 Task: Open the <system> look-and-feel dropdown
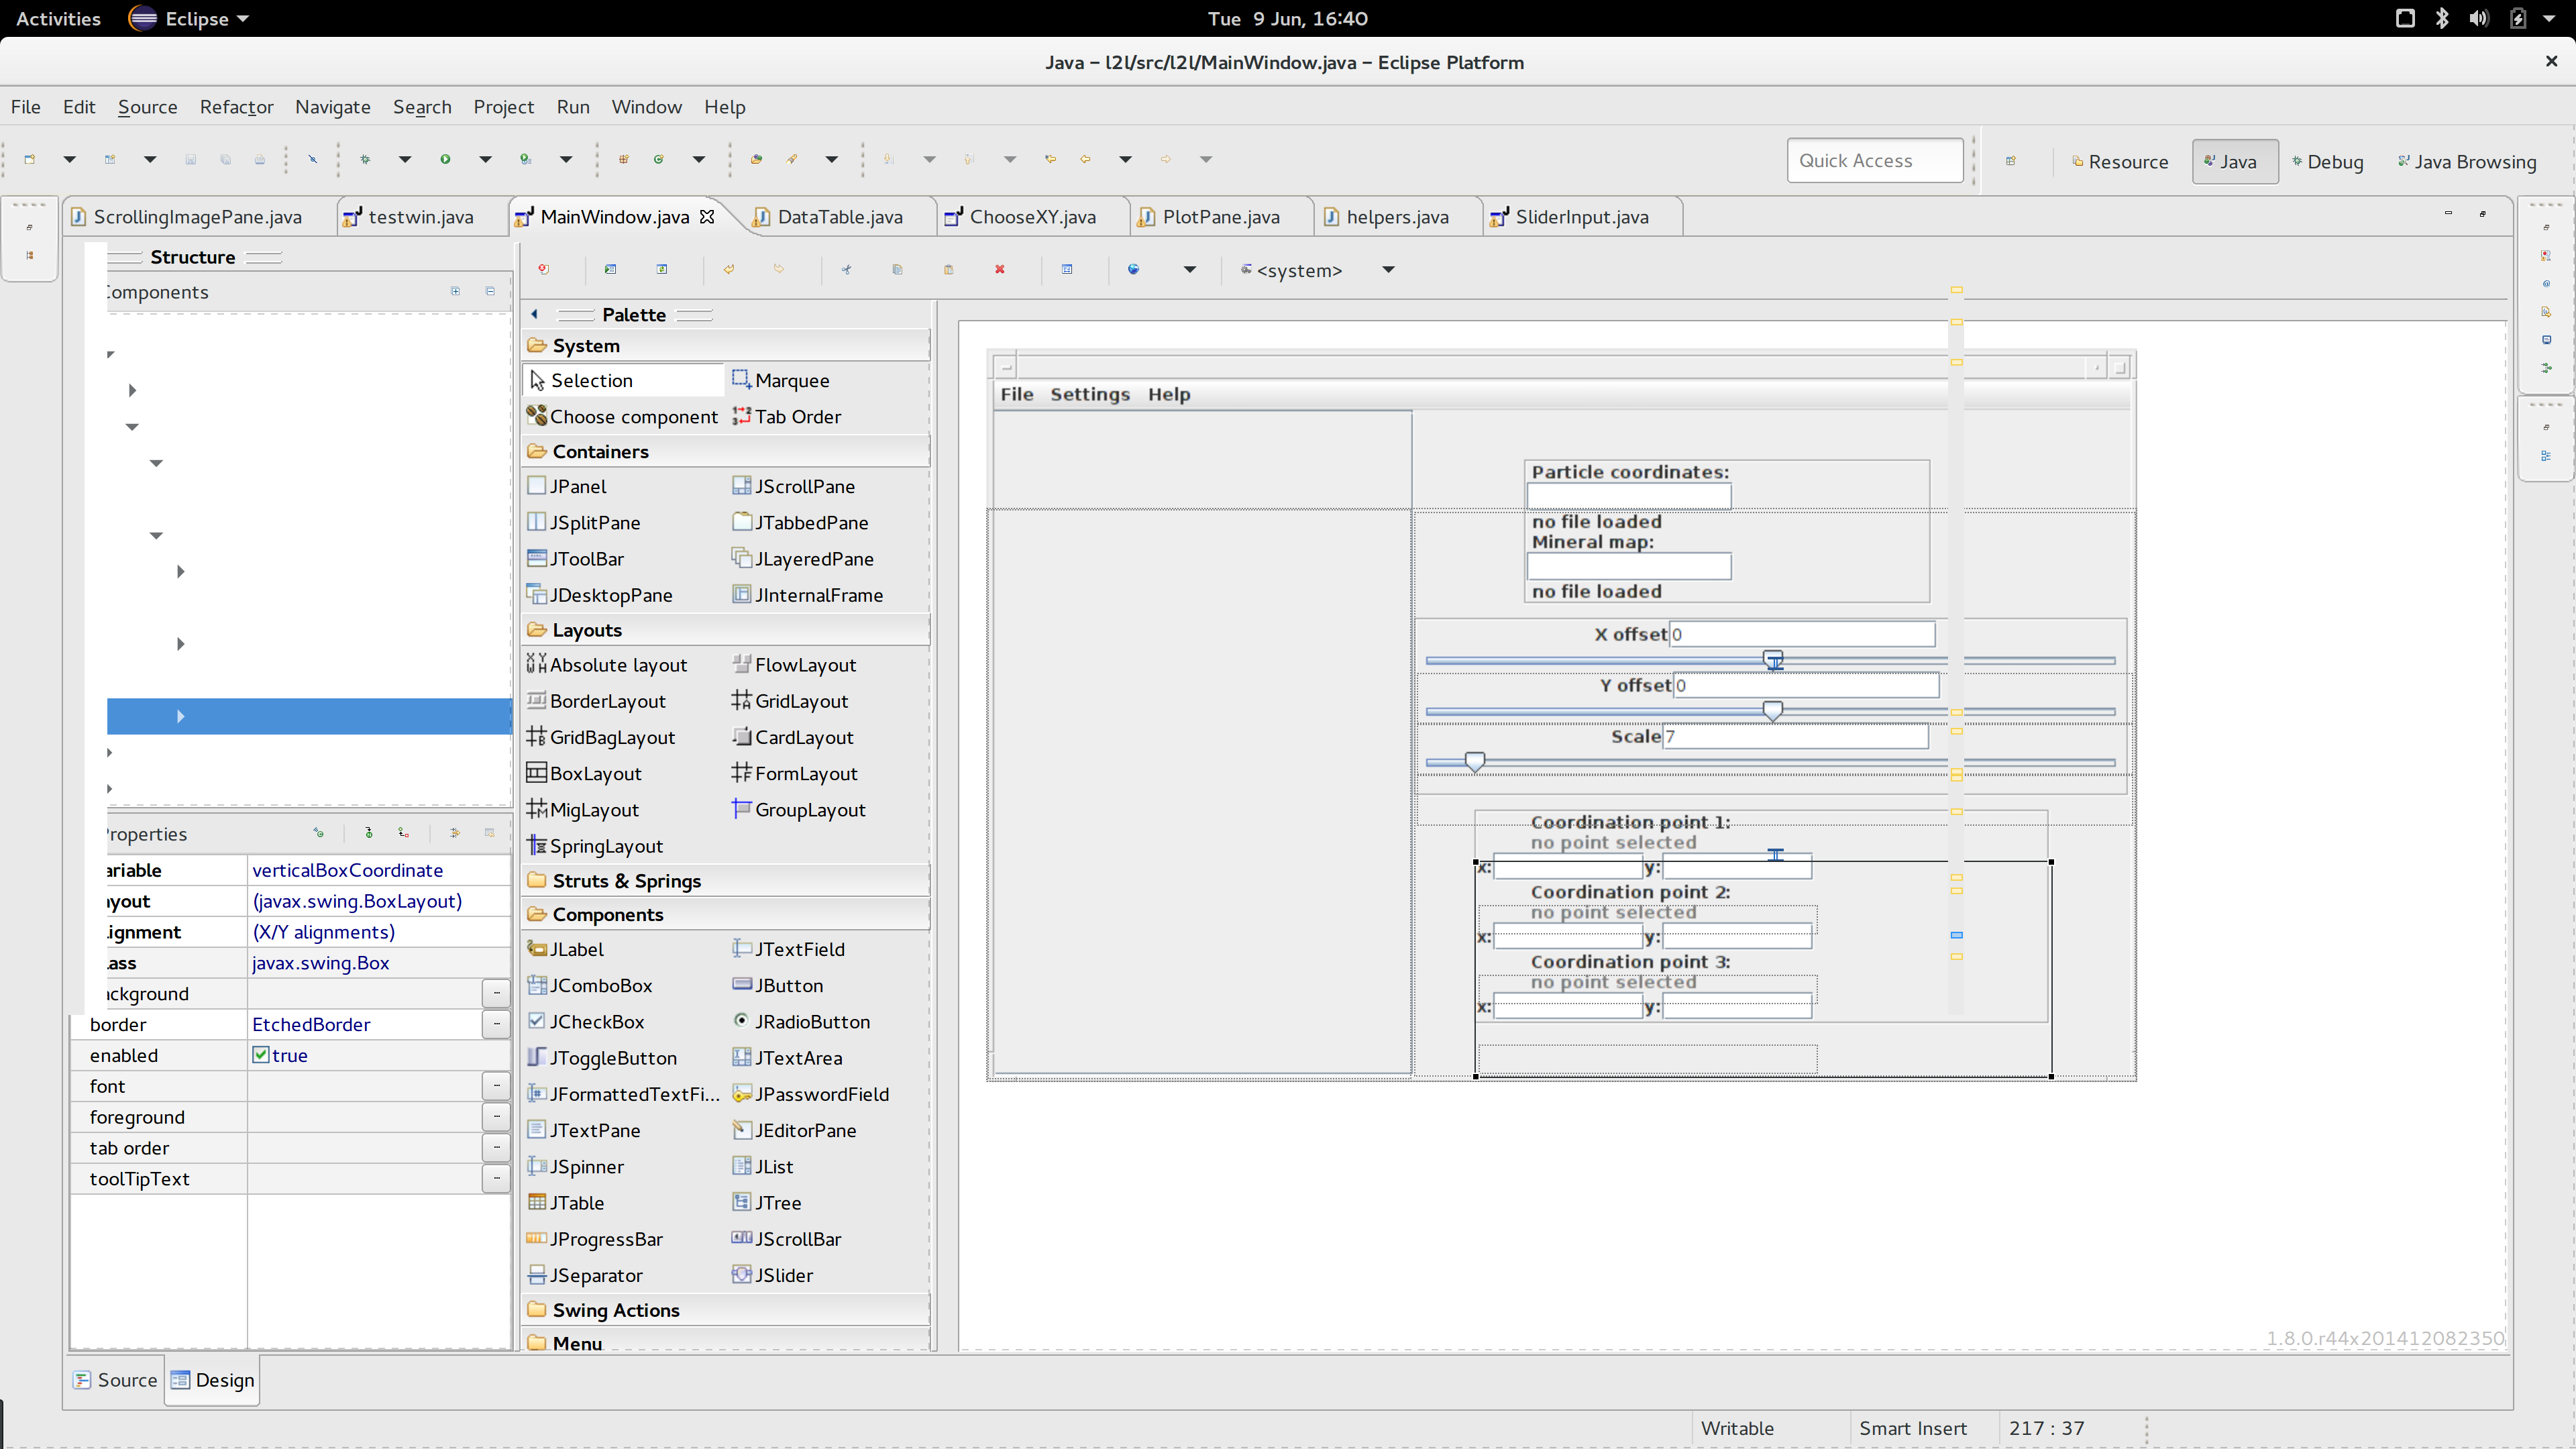(x=1387, y=270)
